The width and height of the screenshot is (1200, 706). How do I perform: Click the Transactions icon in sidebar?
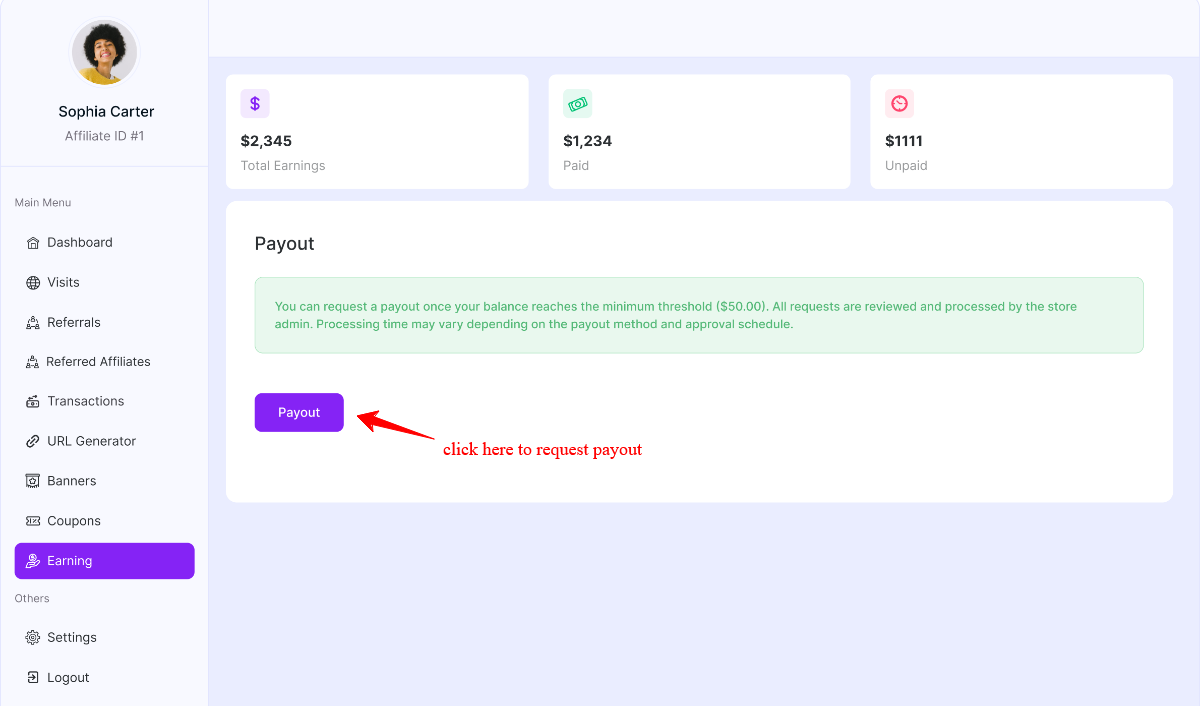(33, 402)
